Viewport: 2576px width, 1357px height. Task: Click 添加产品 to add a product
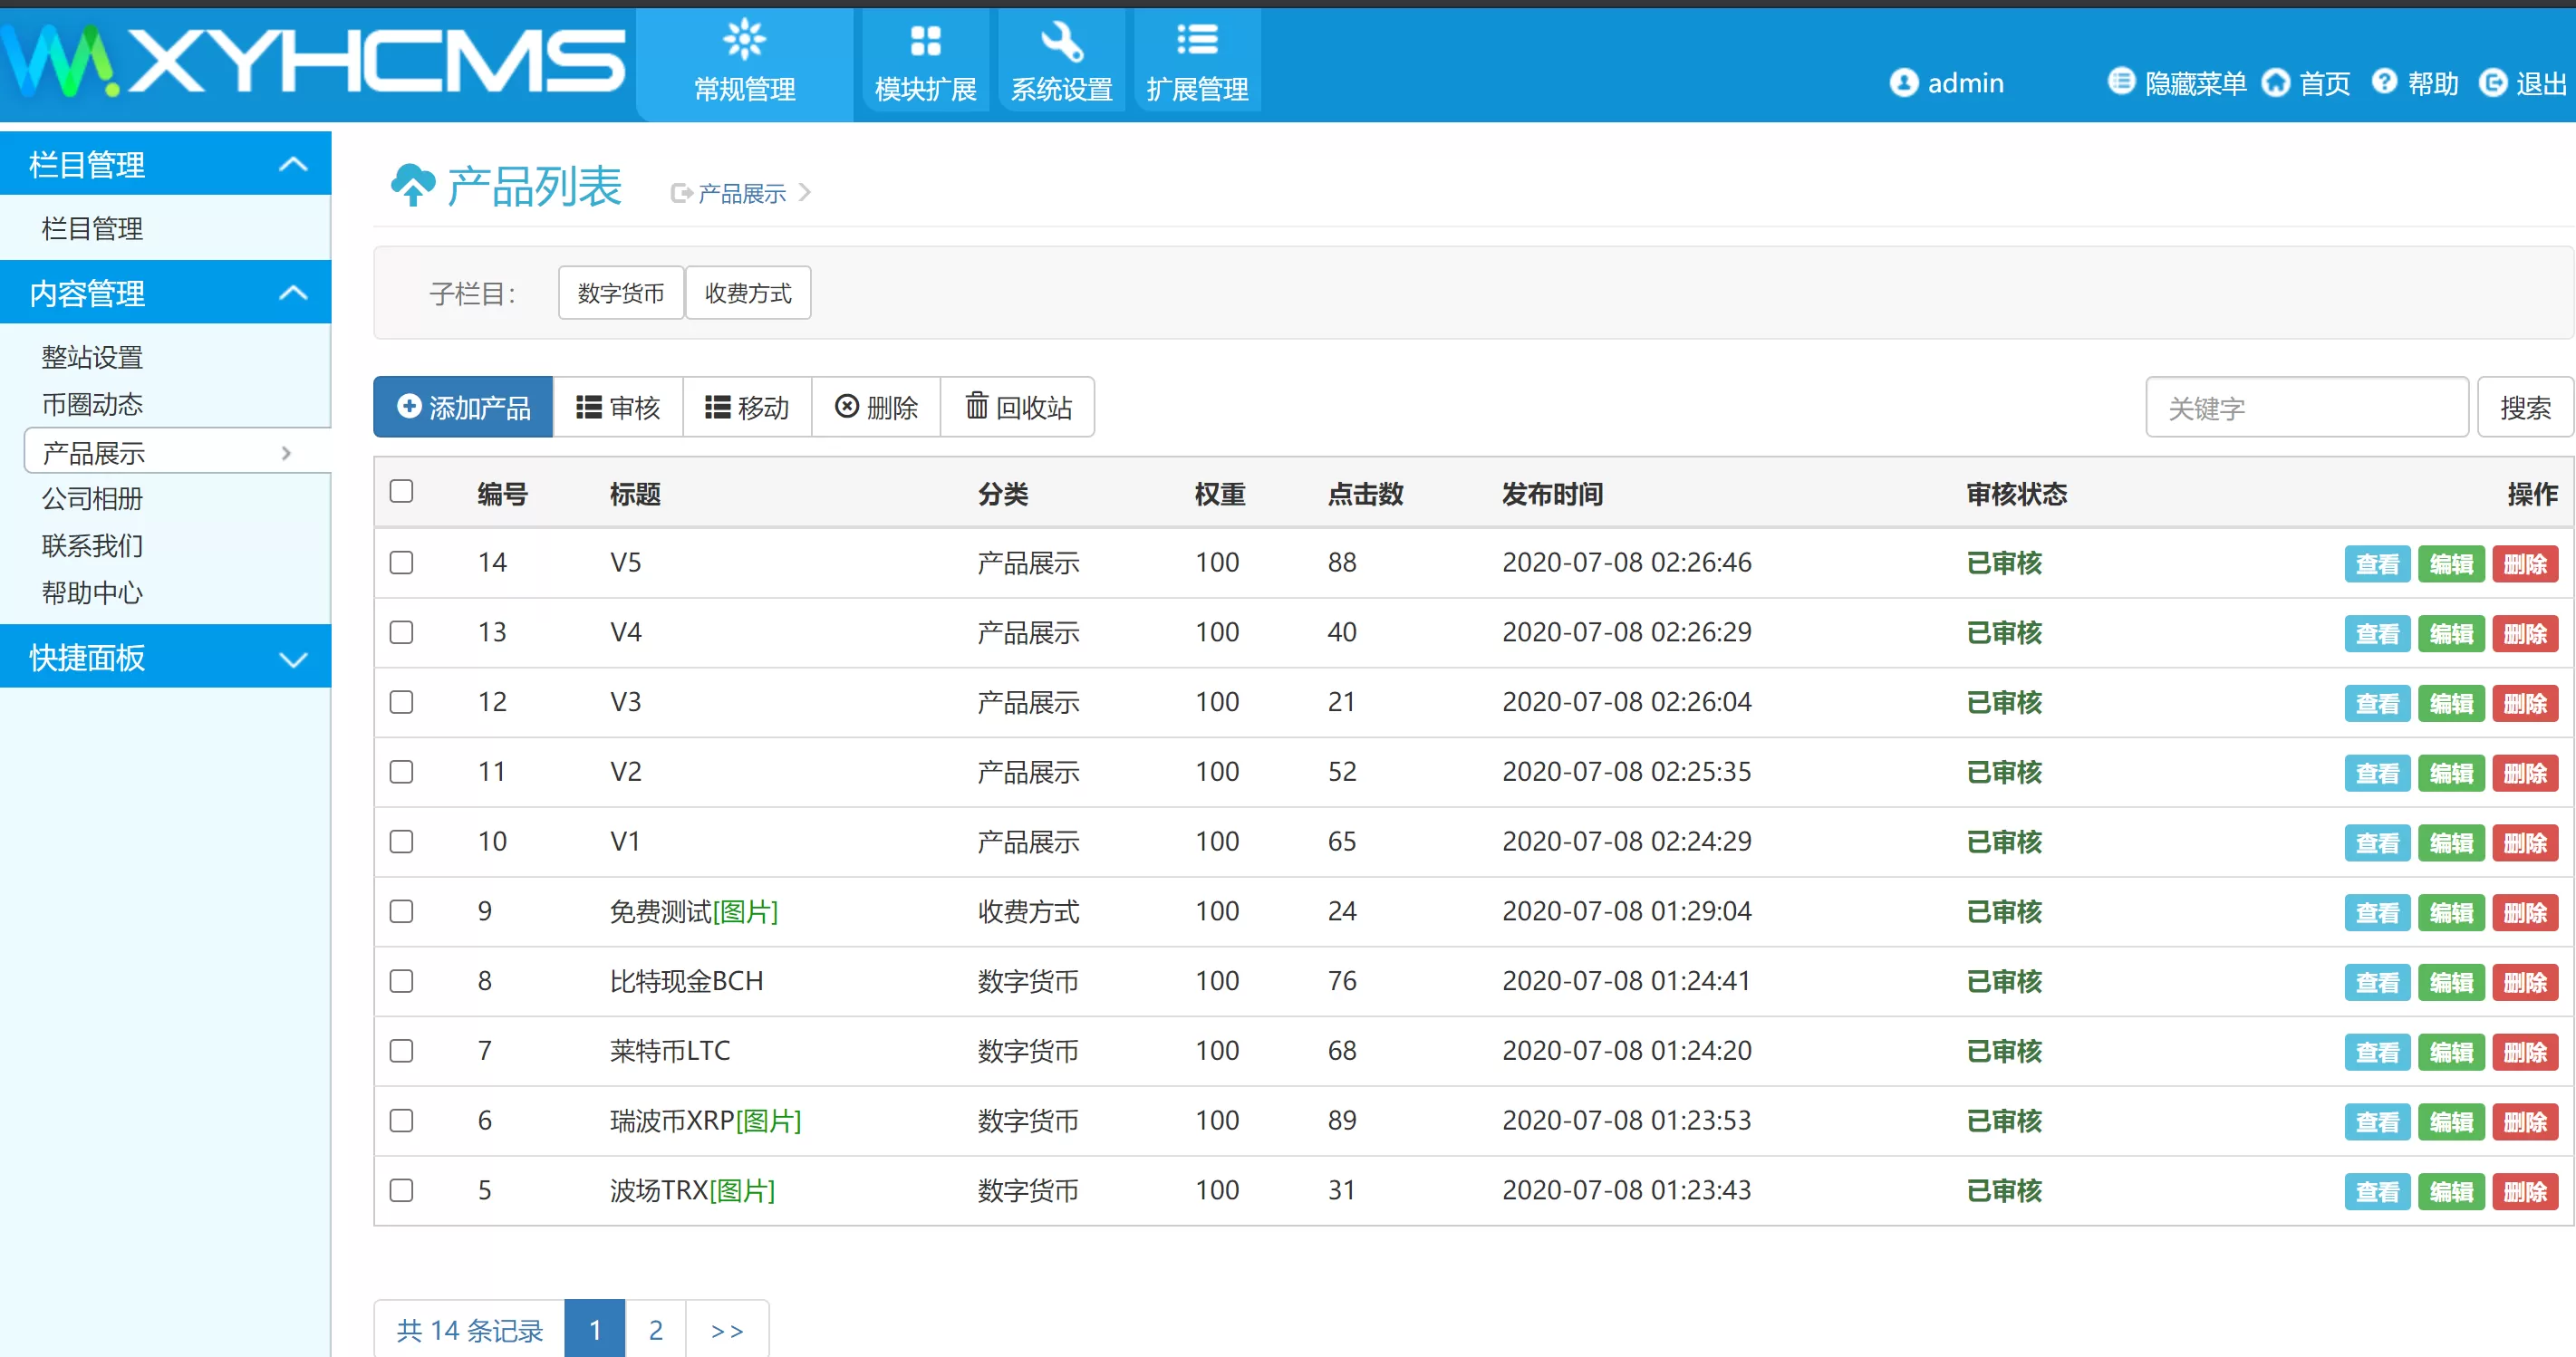[x=462, y=406]
